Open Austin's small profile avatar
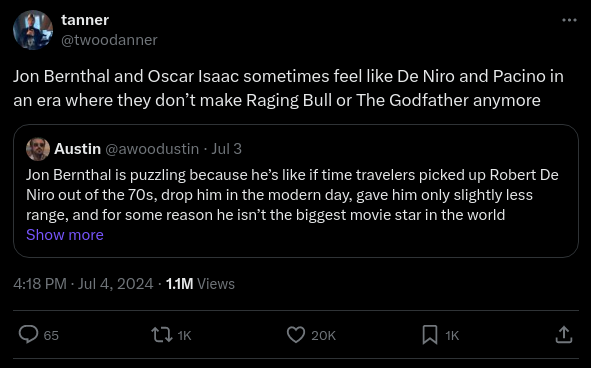Image resolution: width=591 pixels, height=368 pixels. [x=38, y=149]
